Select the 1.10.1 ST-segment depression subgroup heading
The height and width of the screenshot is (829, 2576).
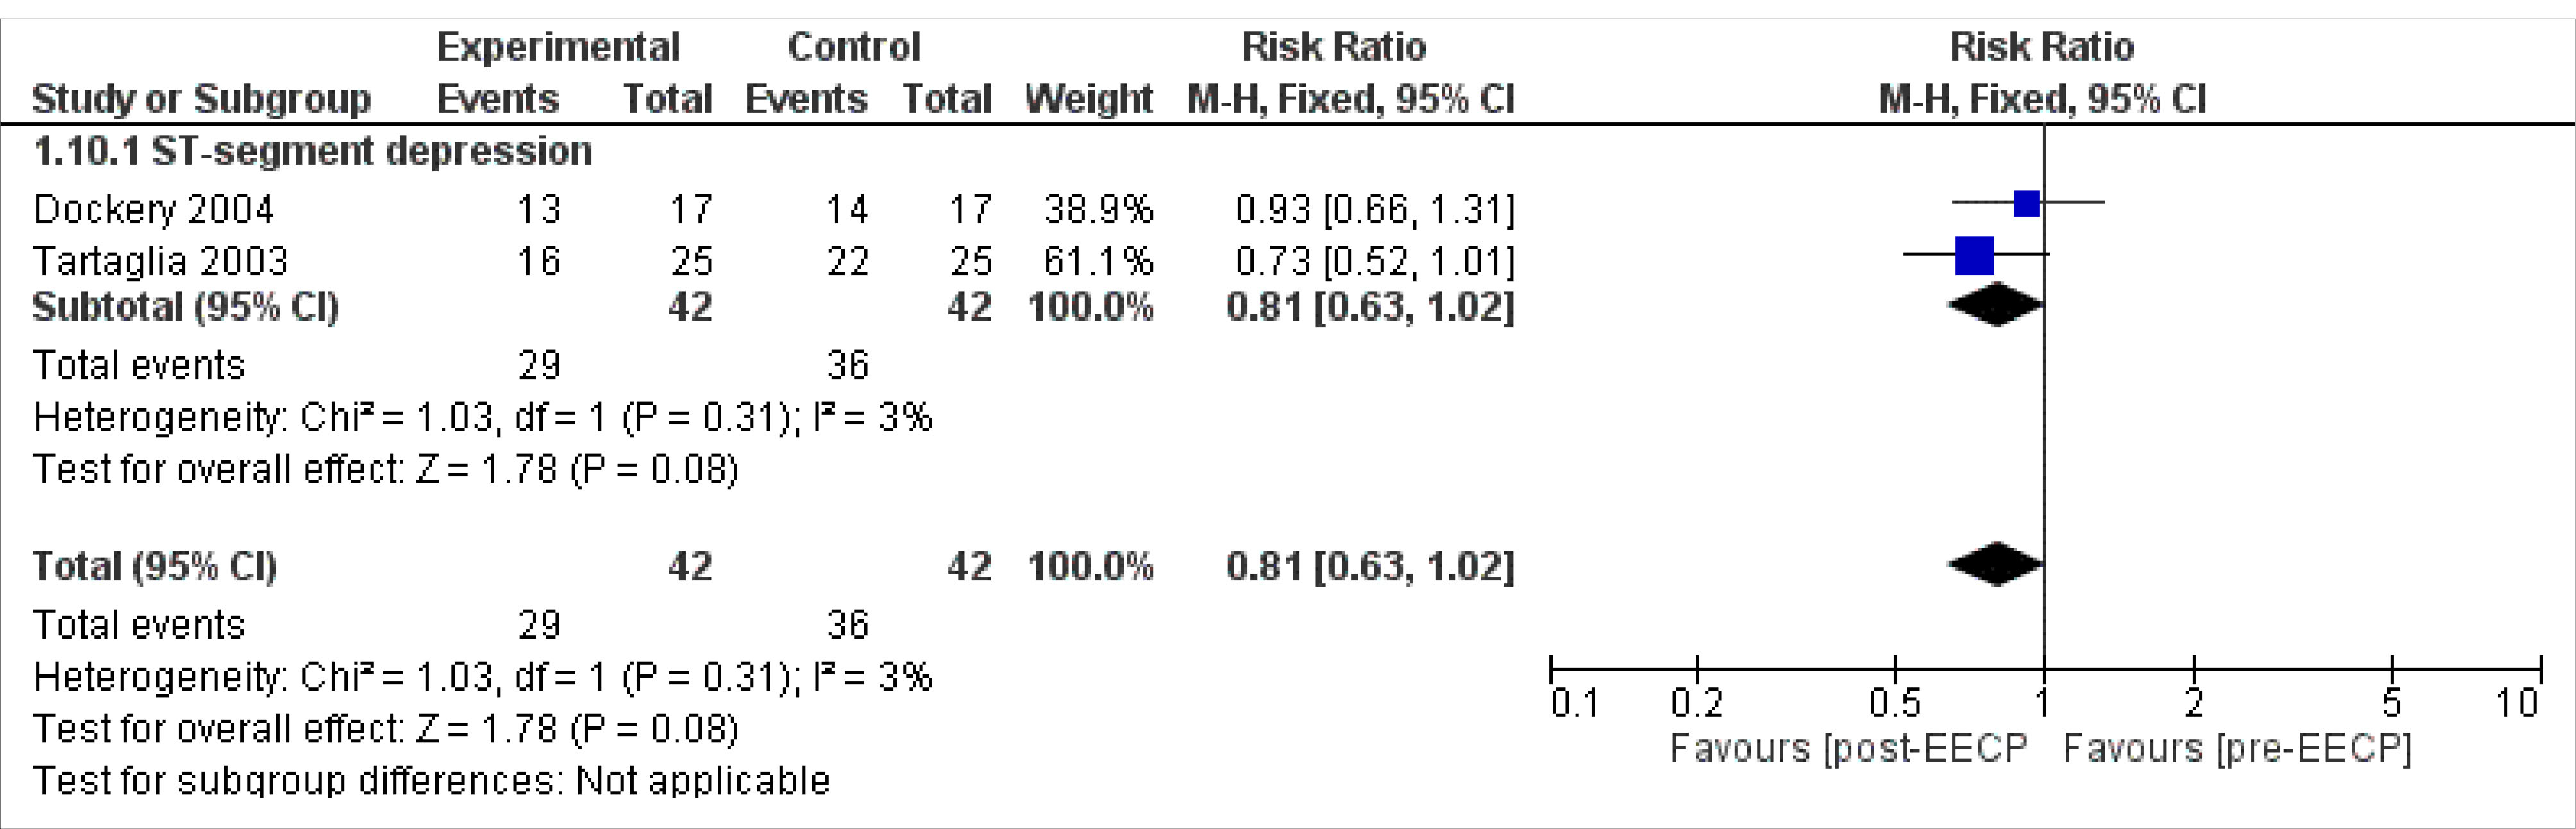click(312, 151)
